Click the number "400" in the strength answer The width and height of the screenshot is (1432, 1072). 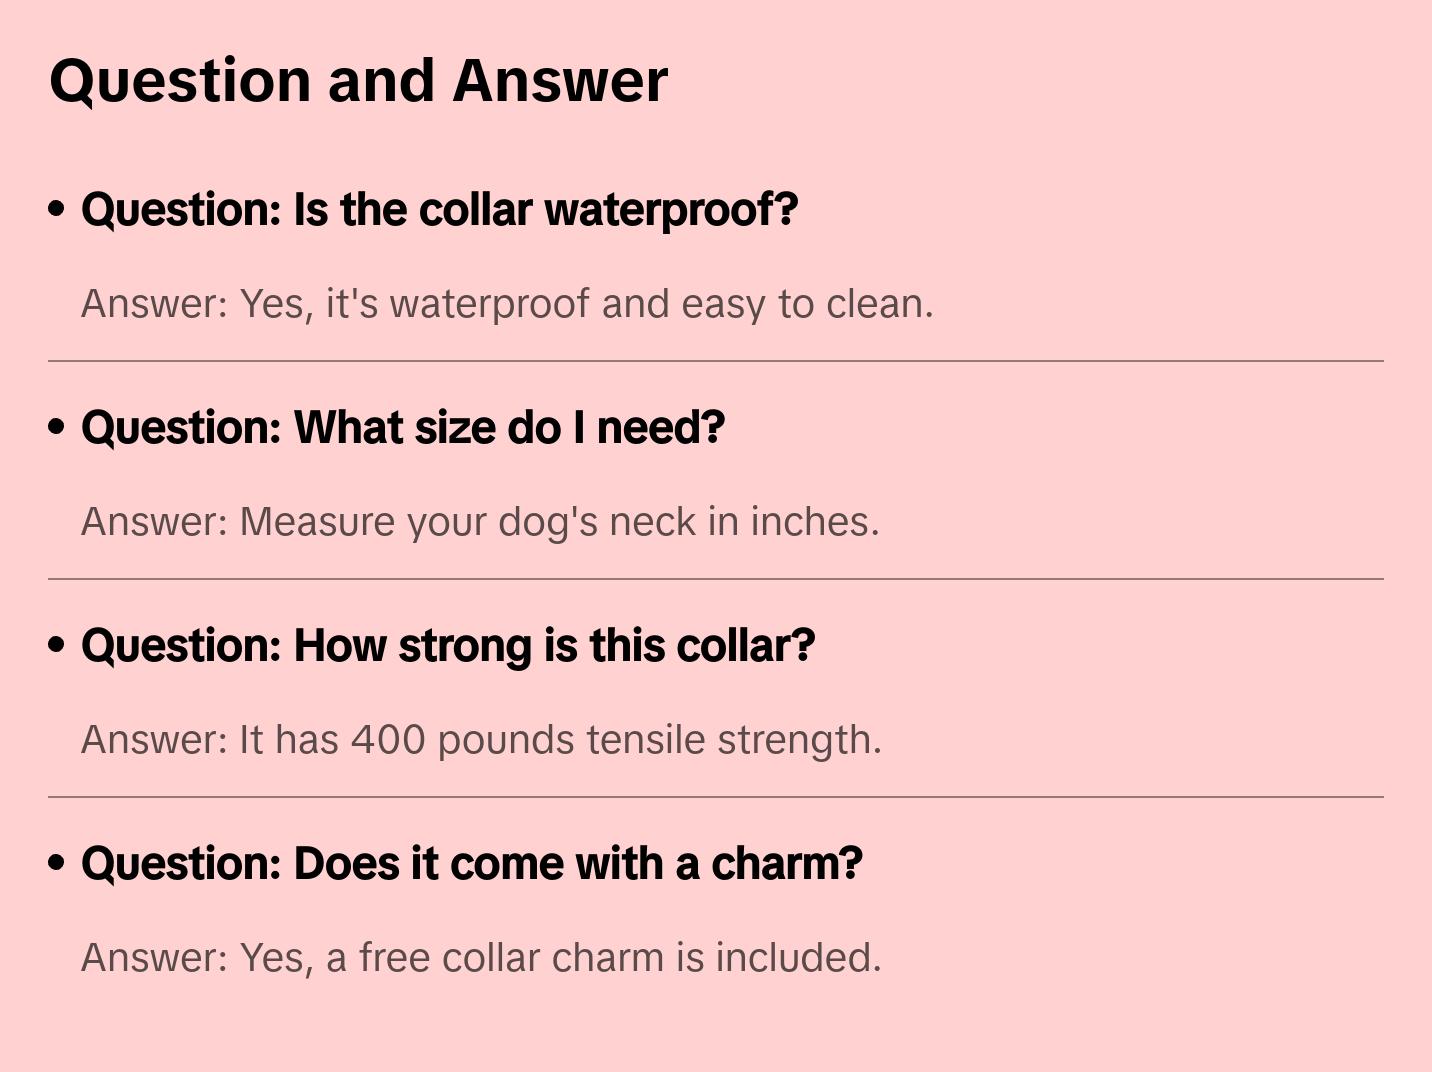[388, 740]
